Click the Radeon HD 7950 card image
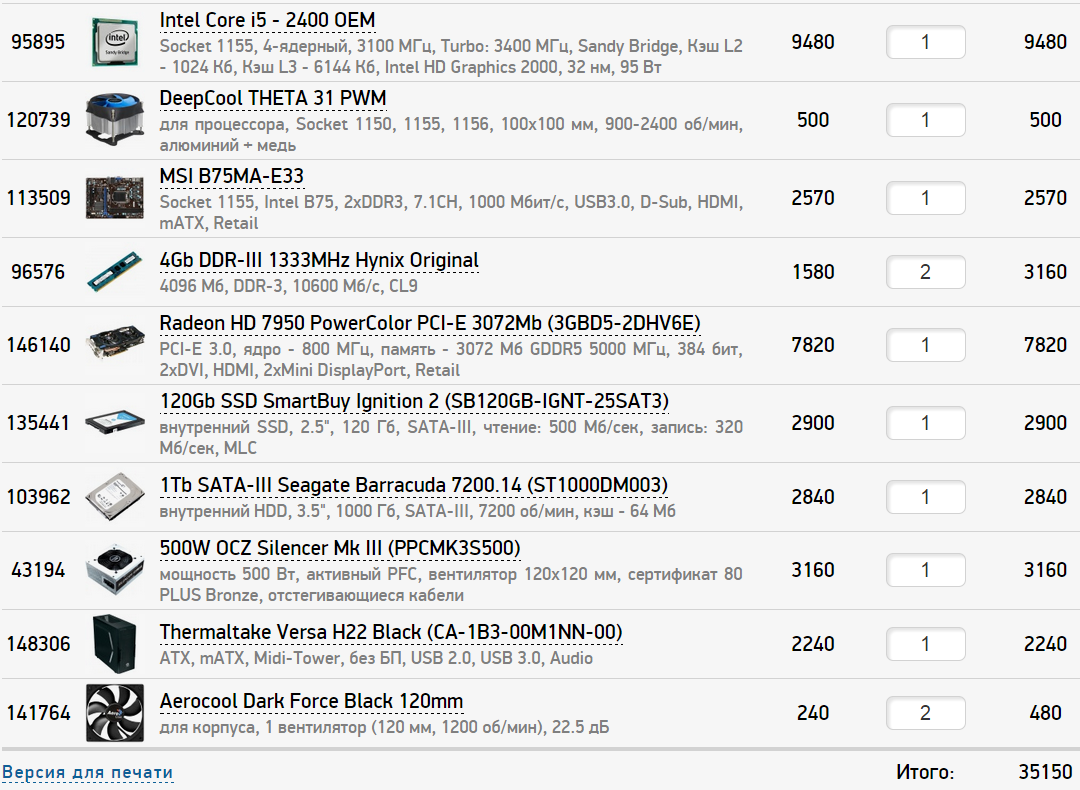 (x=114, y=345)
